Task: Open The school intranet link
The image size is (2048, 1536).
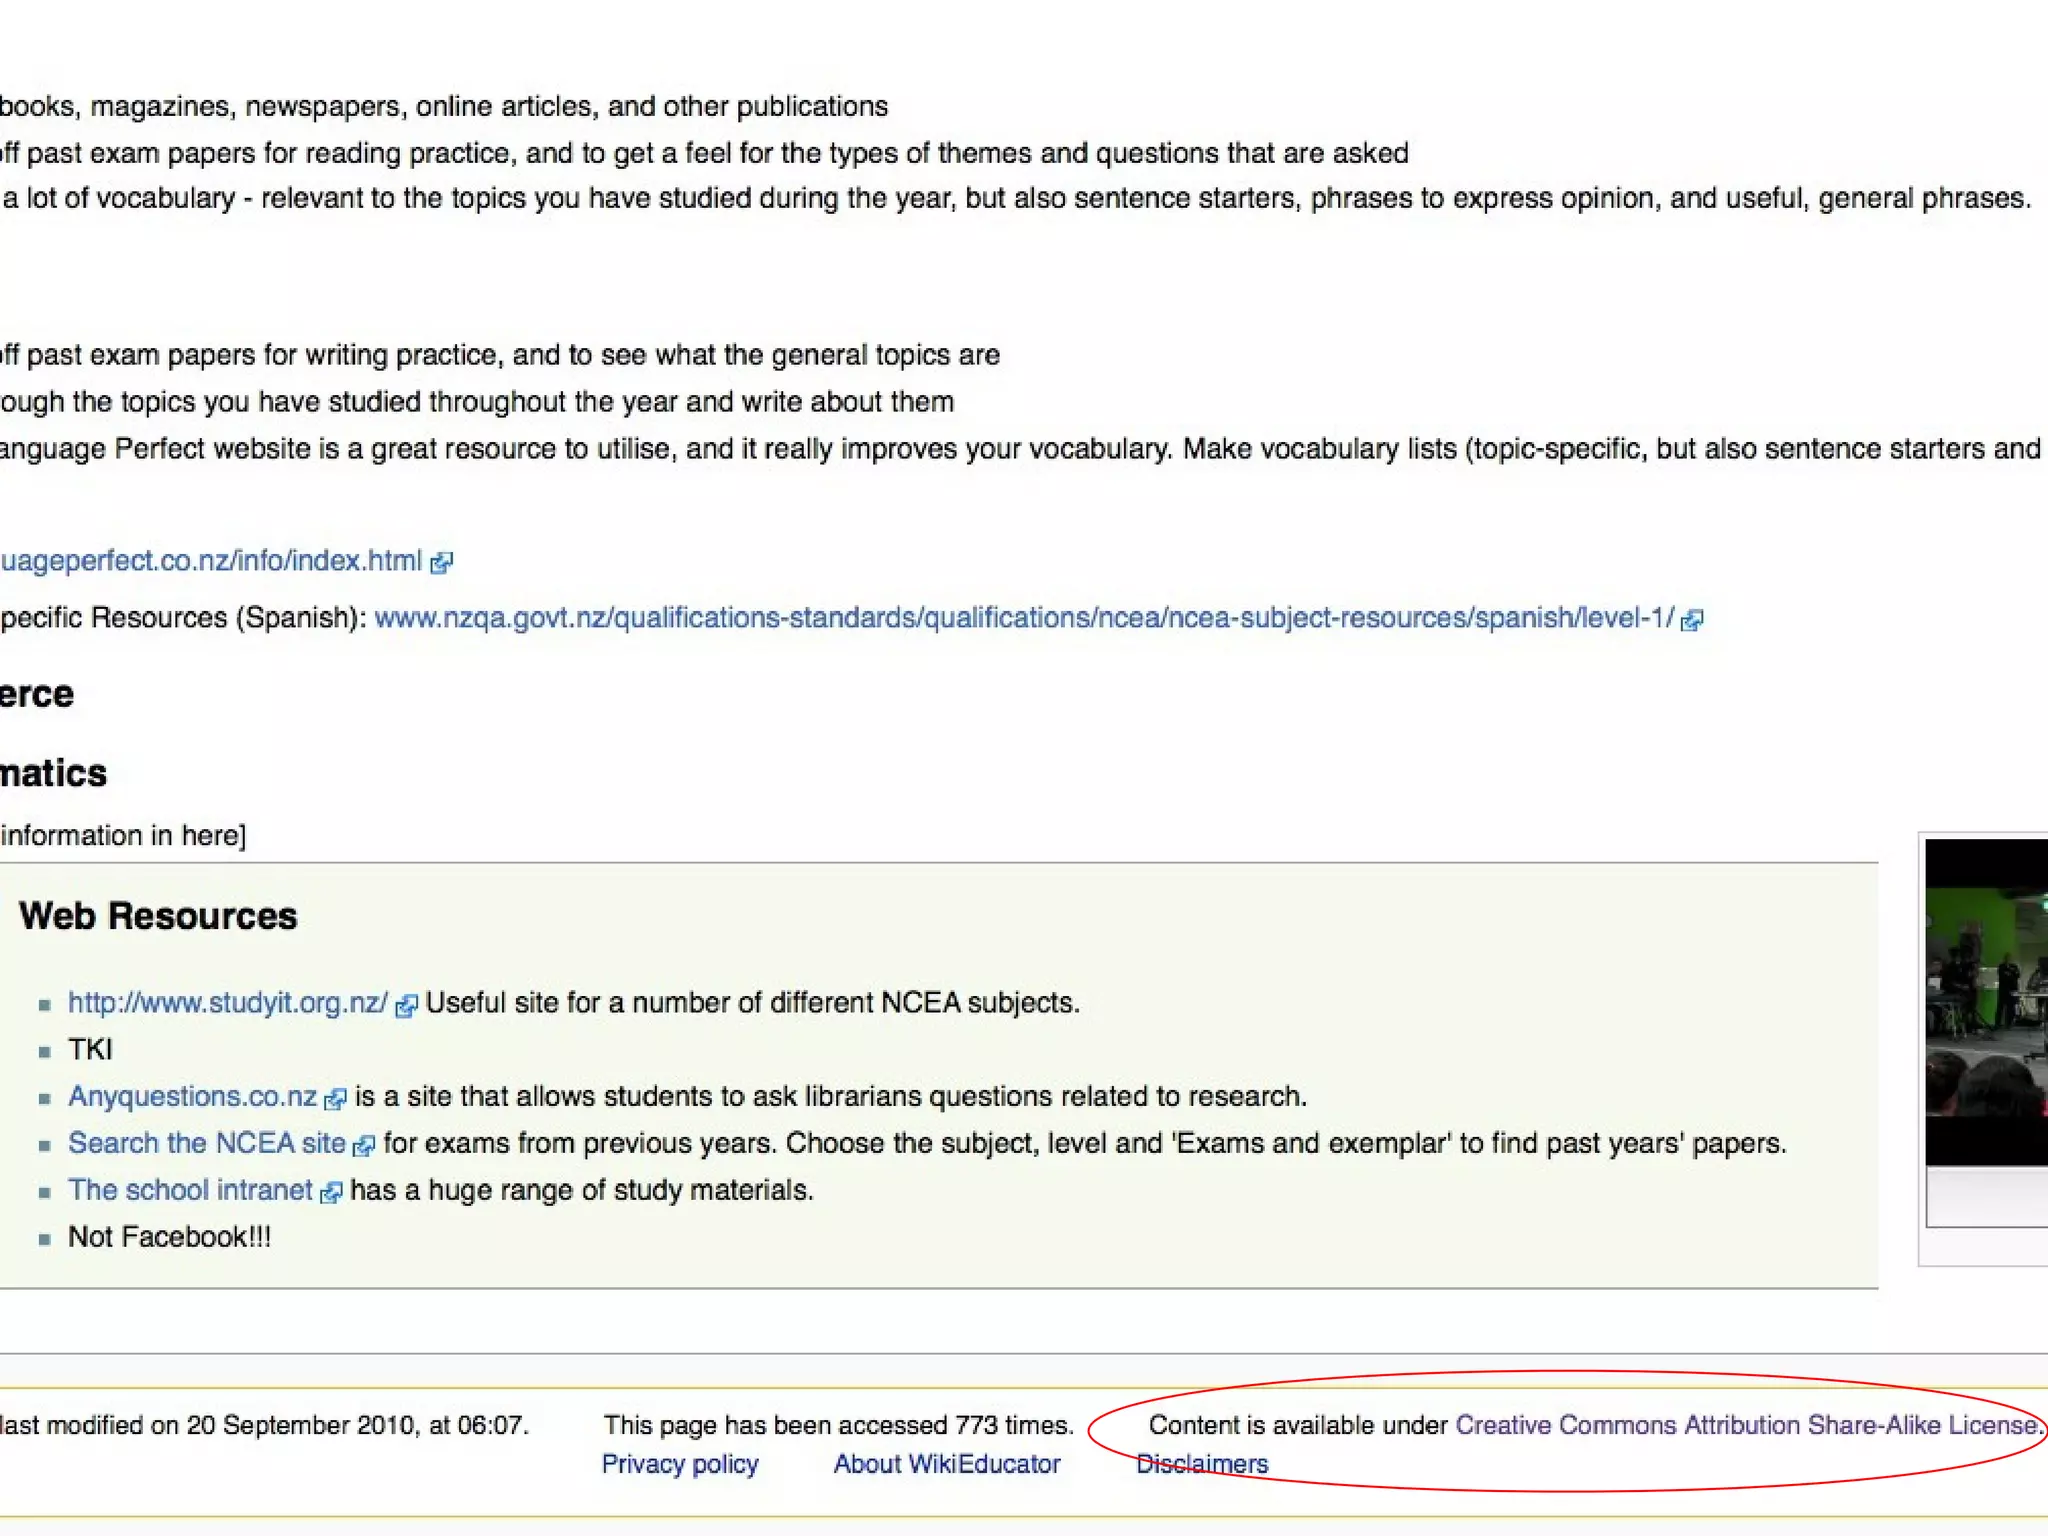Action: click(x=190, y=1190)
